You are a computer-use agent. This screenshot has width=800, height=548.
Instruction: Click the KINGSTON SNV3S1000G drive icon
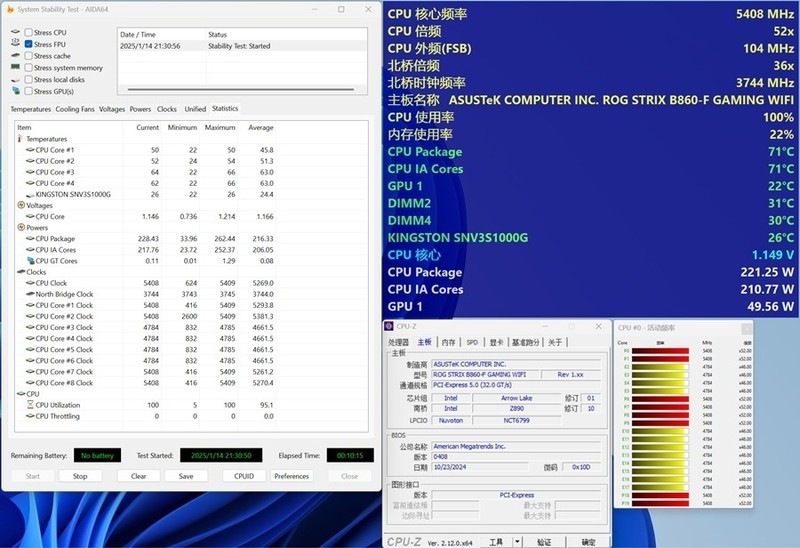[30, 194]
